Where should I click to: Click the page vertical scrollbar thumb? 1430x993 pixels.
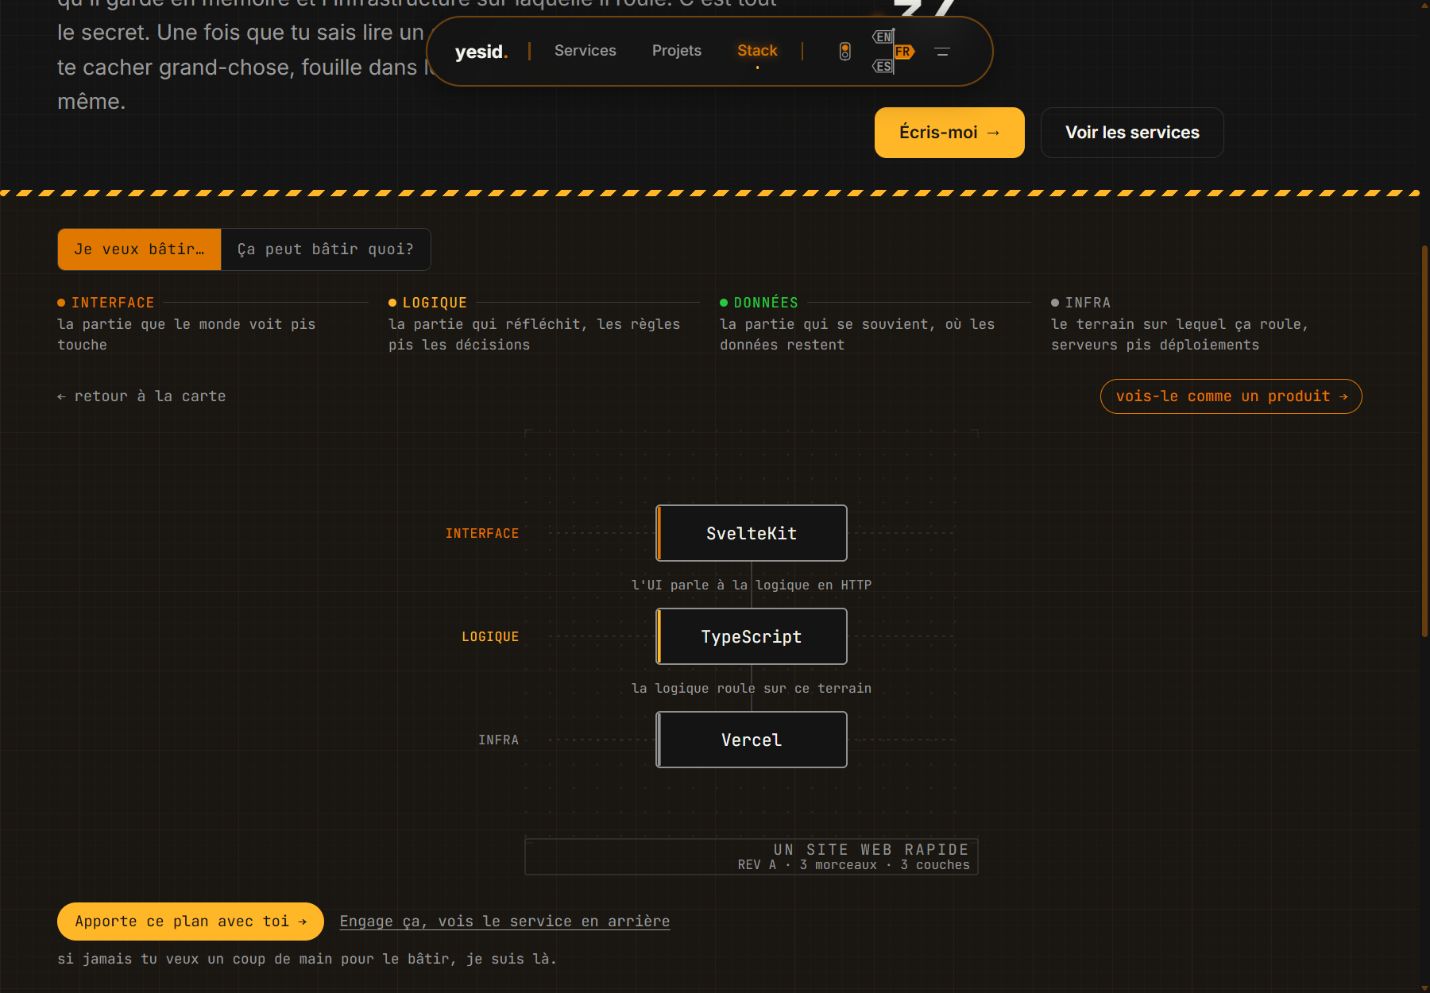coord(1424,440)
